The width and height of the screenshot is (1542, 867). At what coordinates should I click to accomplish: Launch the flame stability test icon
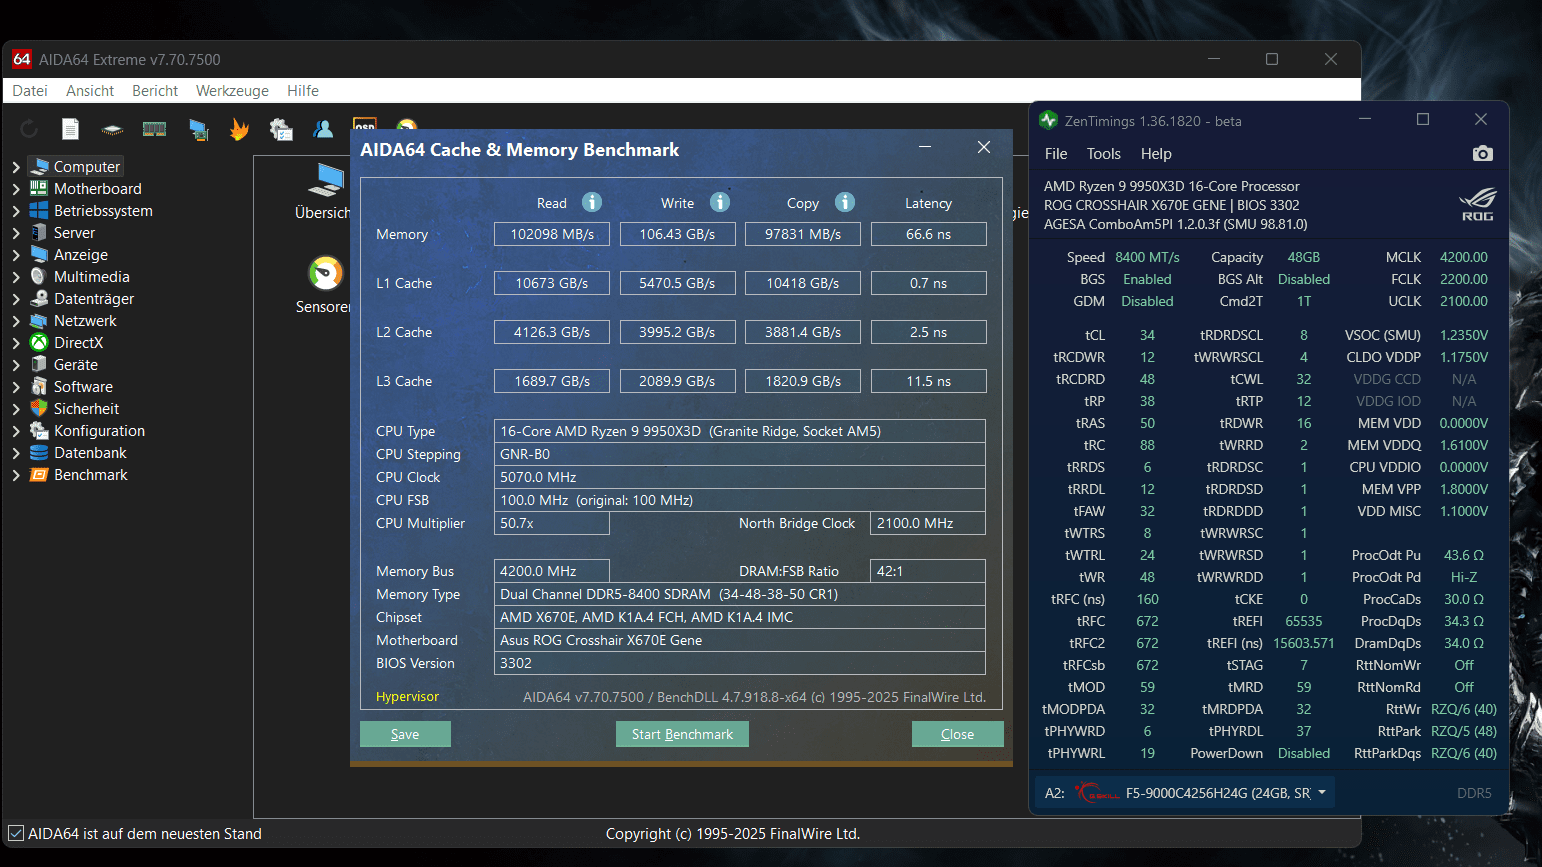tap(239, 129)
